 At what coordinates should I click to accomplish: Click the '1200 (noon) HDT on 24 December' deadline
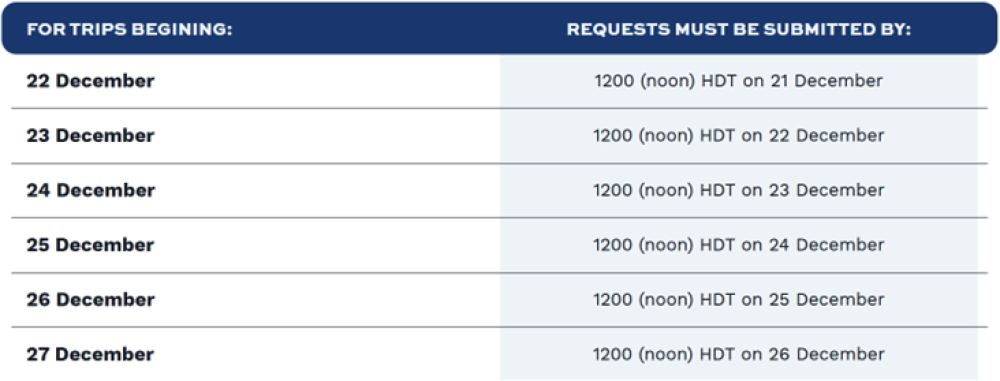739,245
